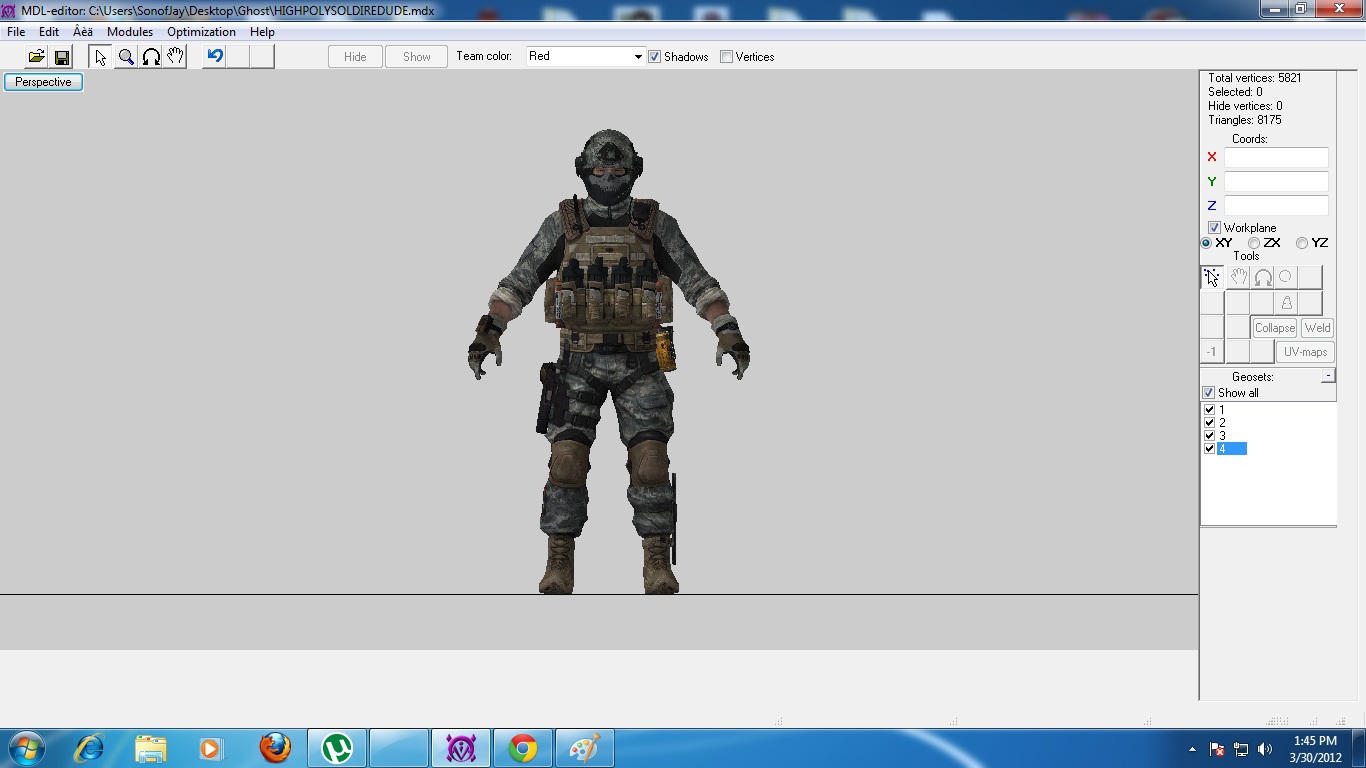Choose the rotate view tool in toolbar
Image resolution: width=1366 pixels, height=768 pixels.
(x=151, y=57)
